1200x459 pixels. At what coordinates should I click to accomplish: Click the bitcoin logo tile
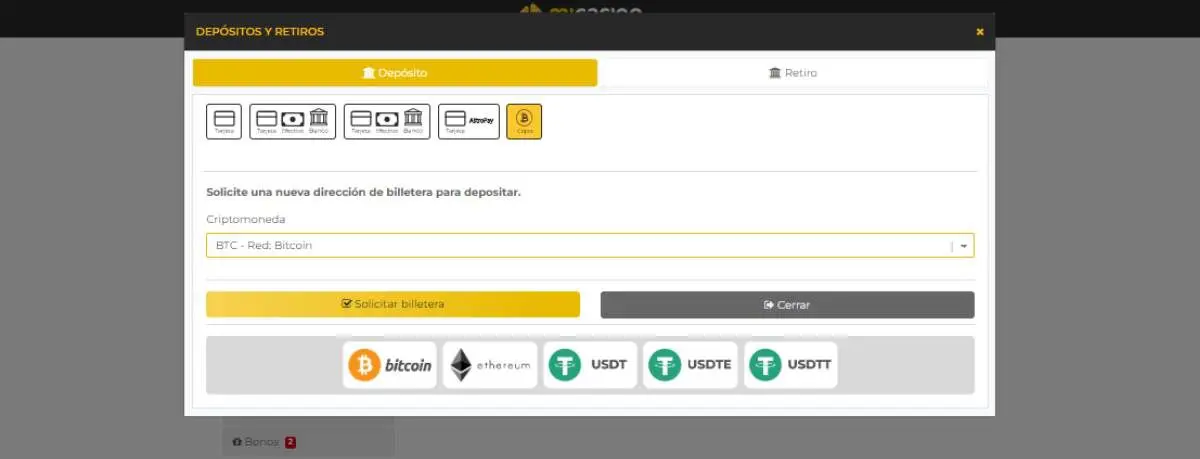390,365
